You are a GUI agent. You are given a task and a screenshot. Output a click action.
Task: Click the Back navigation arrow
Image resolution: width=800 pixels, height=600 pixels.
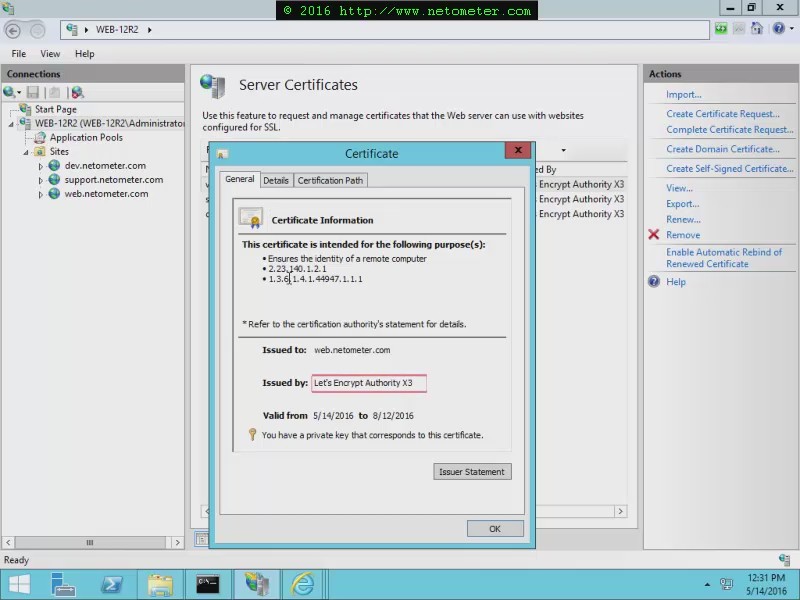pyautogui.click(x=13, y=31)
